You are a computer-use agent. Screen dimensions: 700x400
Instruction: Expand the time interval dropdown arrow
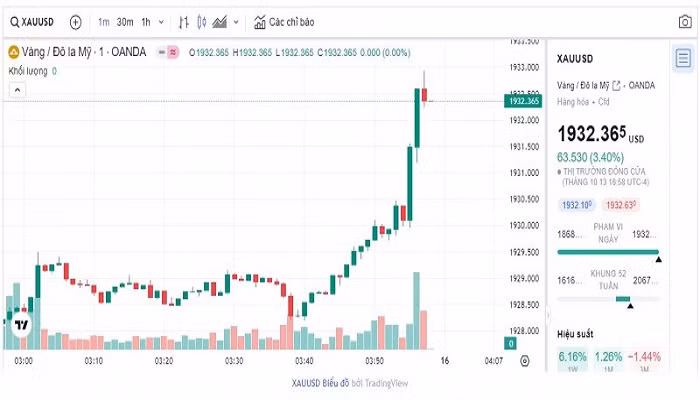162,21
